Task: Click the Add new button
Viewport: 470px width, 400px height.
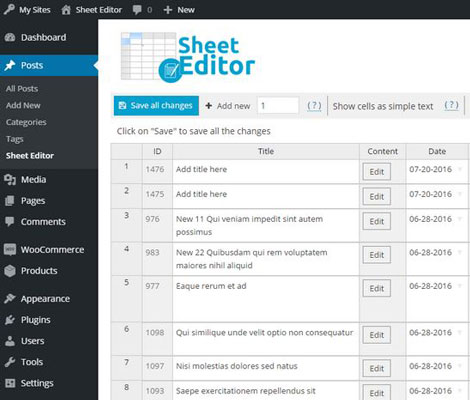Action: pyautogui.click(x=228, y=106)
